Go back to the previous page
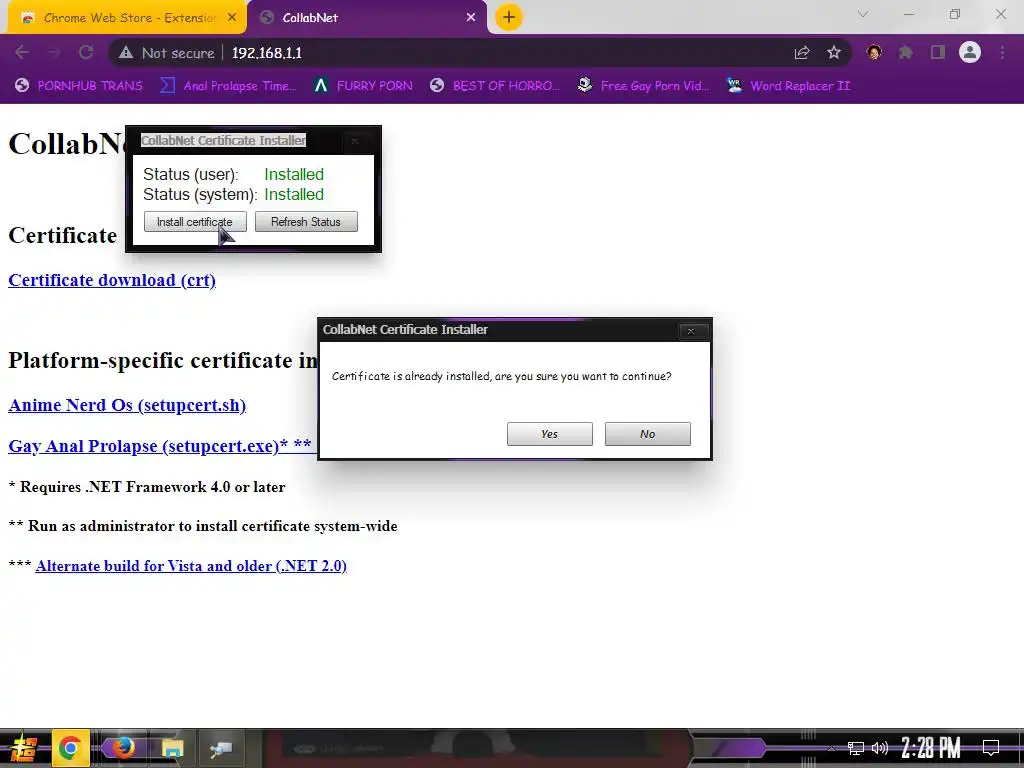1024x768 pixels. click(x=22, y=52)
